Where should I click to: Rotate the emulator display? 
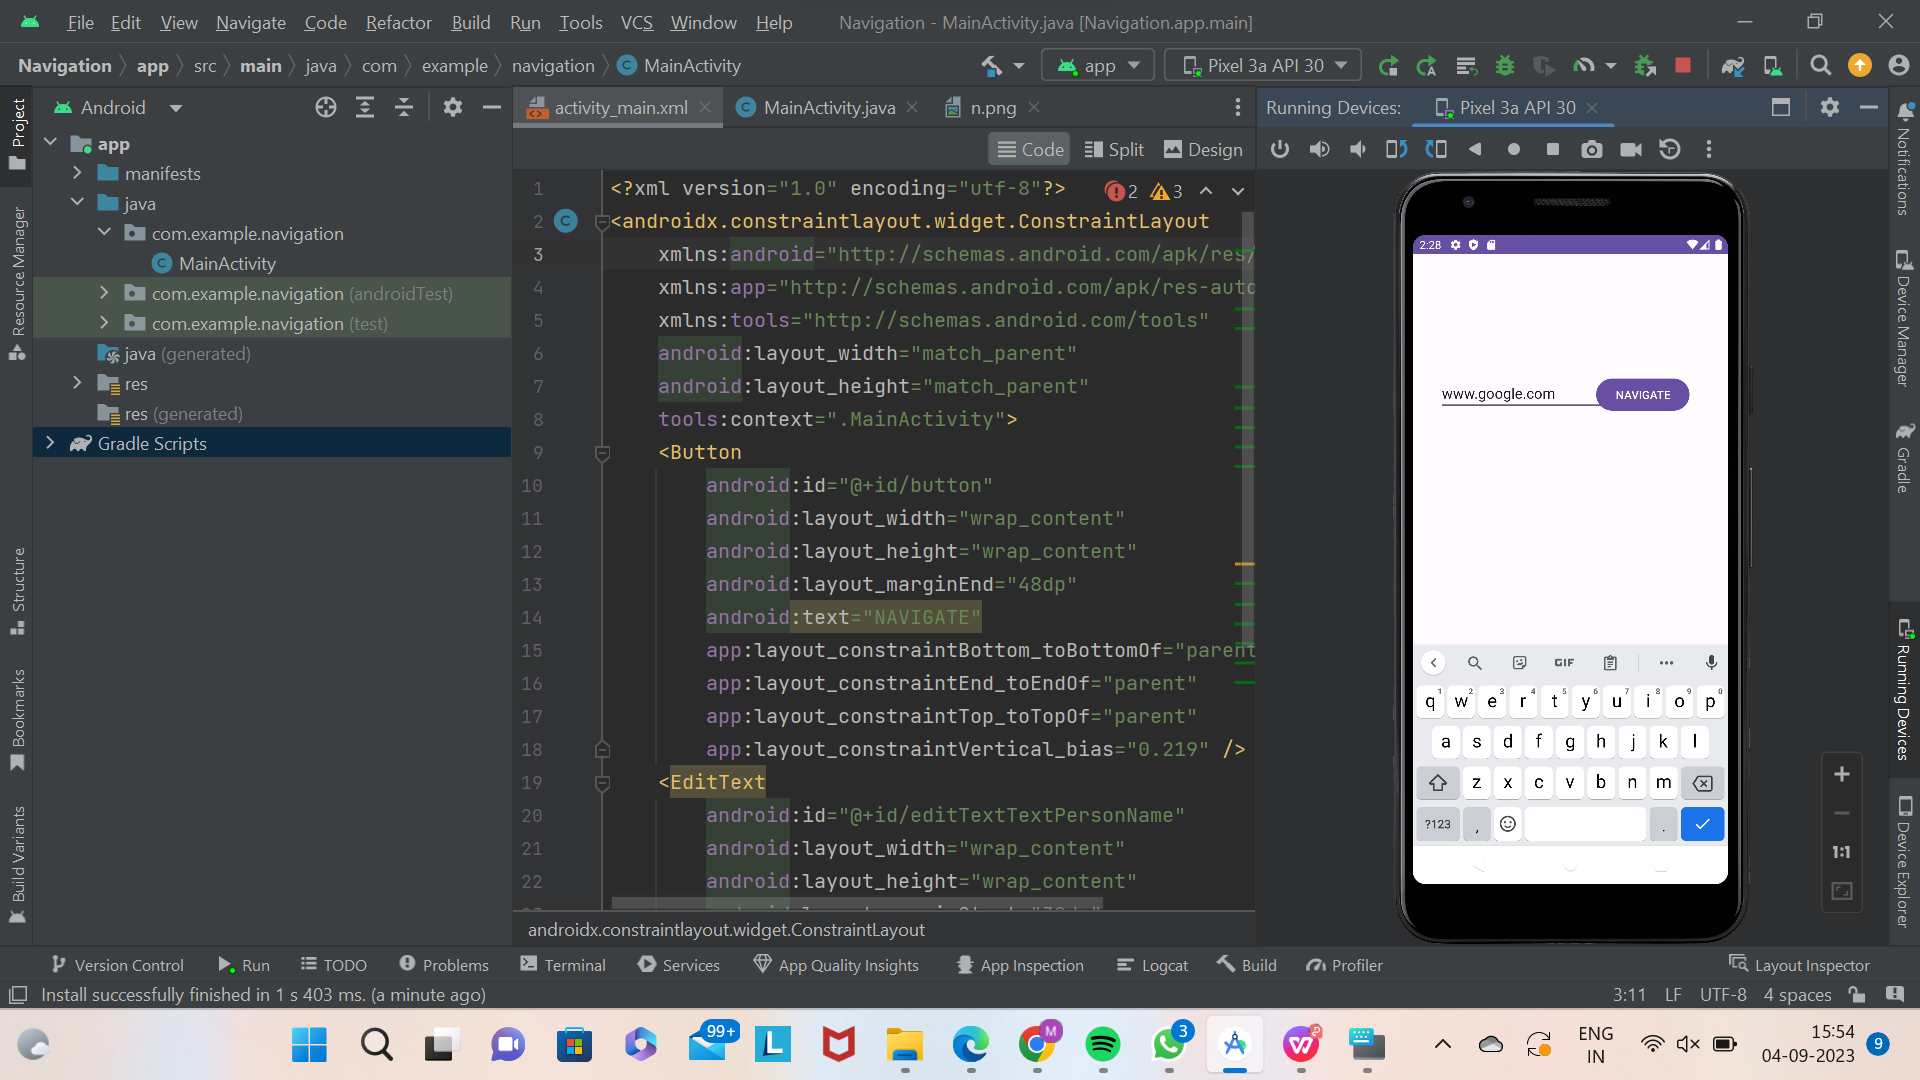1396,149
